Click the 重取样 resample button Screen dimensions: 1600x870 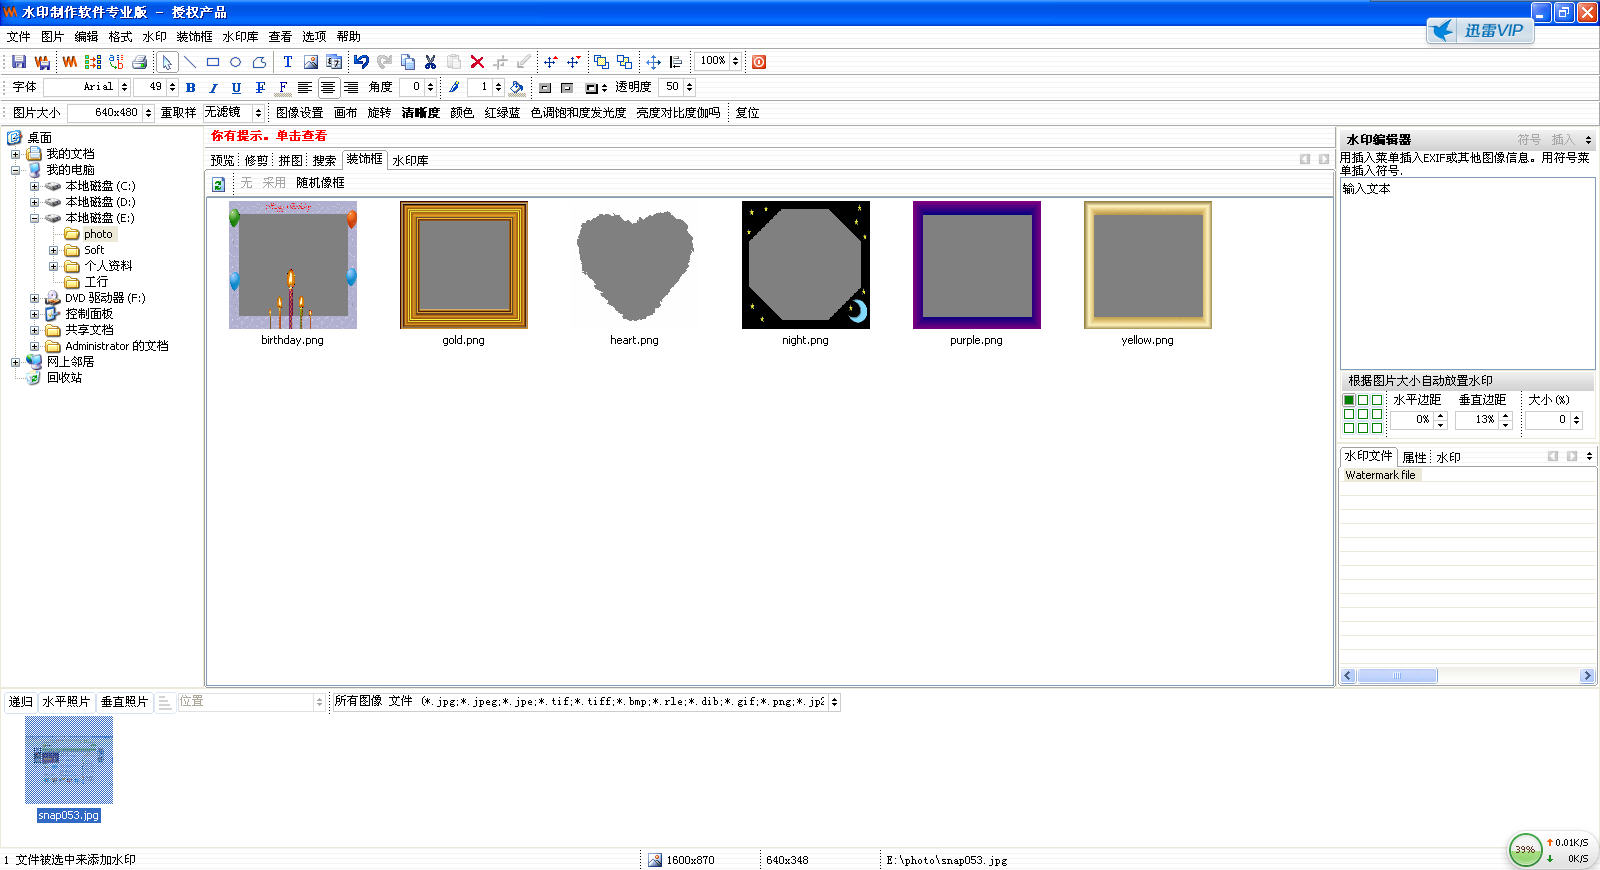click(178, 113)
